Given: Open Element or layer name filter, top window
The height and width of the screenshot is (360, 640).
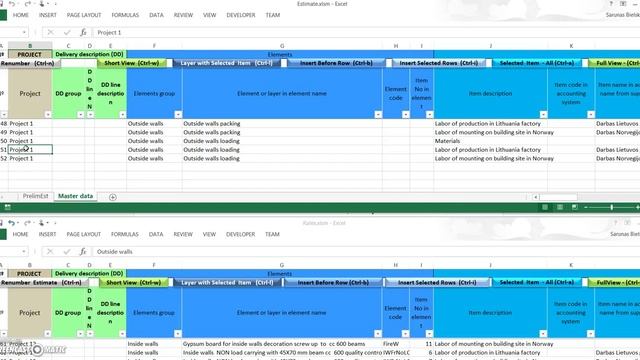Looking at the screenshot, I should coord(378,115).
